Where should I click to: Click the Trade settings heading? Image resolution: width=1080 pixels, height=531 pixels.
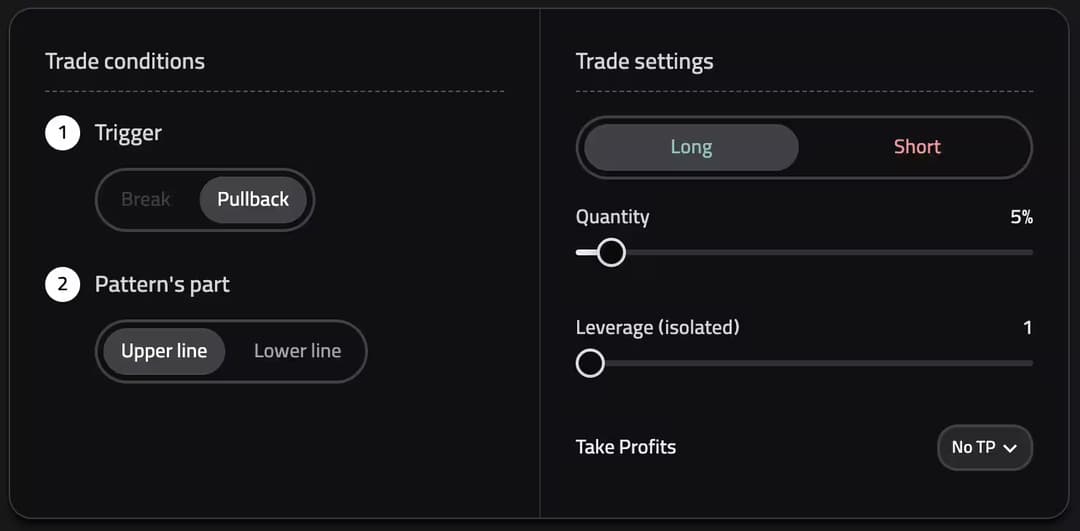tap(645, 61)
